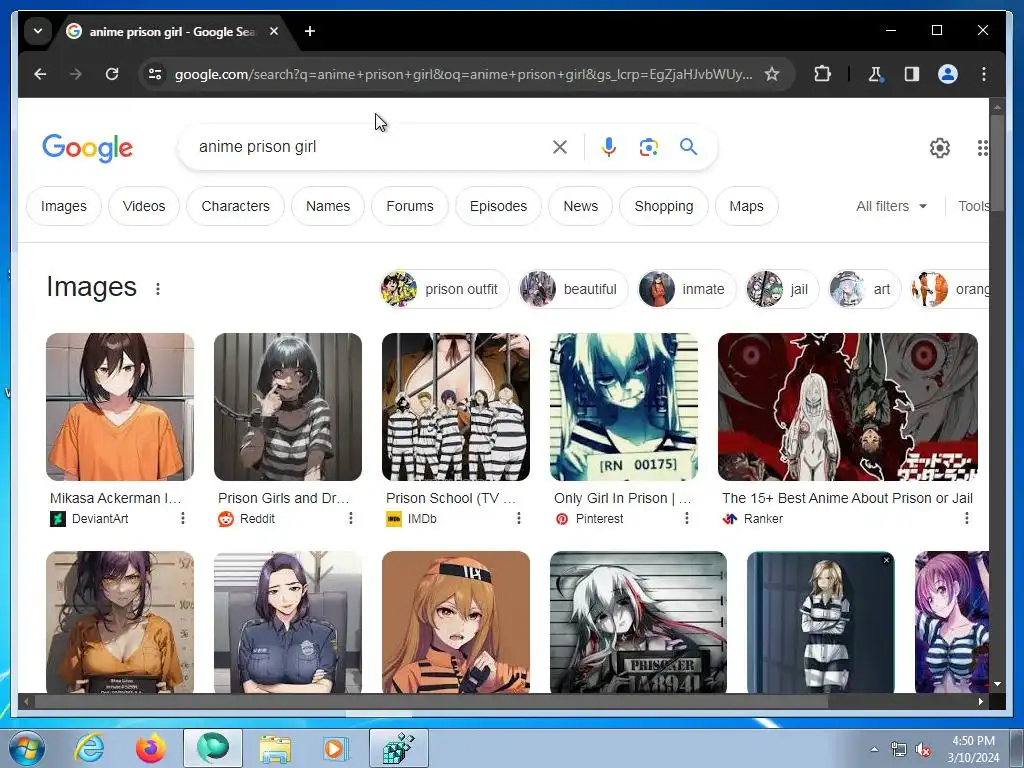Open options for the IMDb result
Viewport: 1024px width, 768px height.
coord(519,519)
